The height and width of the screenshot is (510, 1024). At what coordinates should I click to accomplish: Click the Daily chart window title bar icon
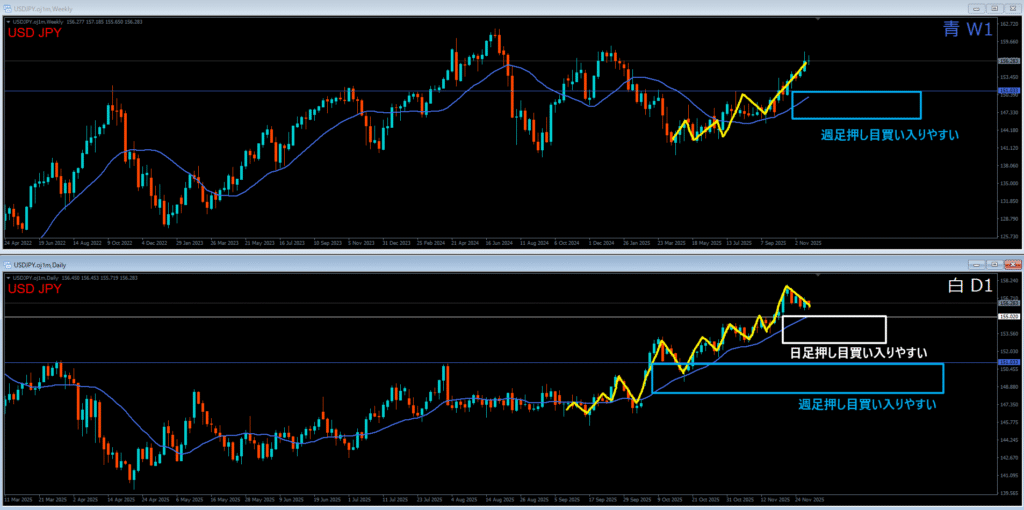[7, 265]
